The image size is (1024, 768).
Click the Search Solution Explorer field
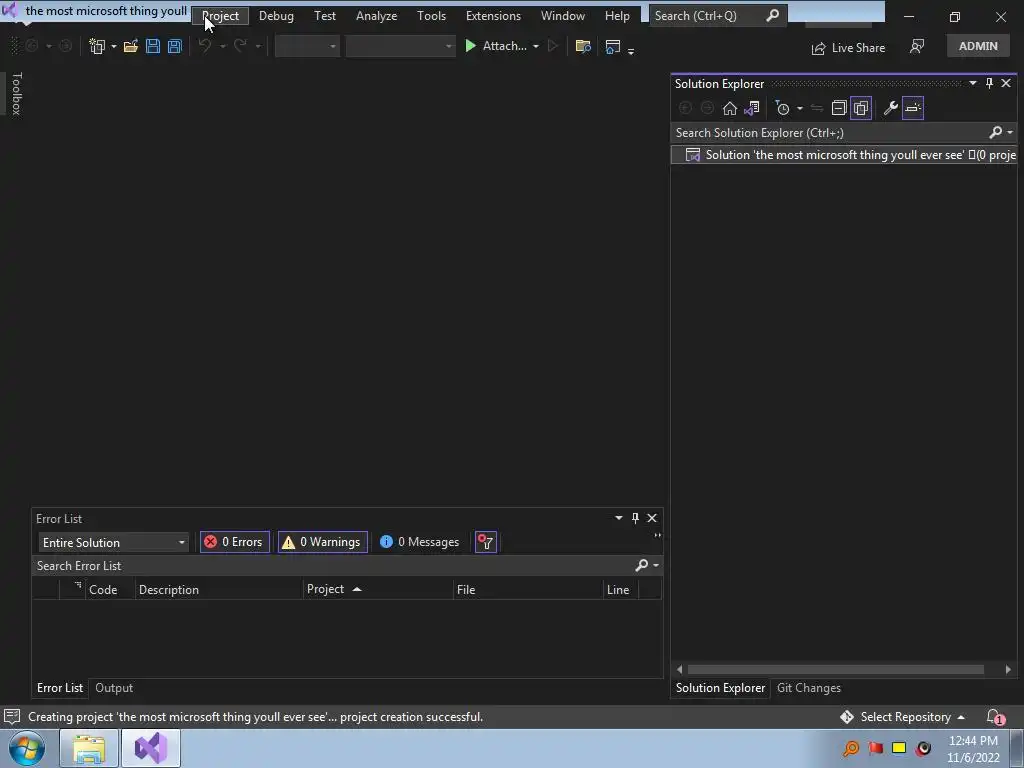click(831, 133)
